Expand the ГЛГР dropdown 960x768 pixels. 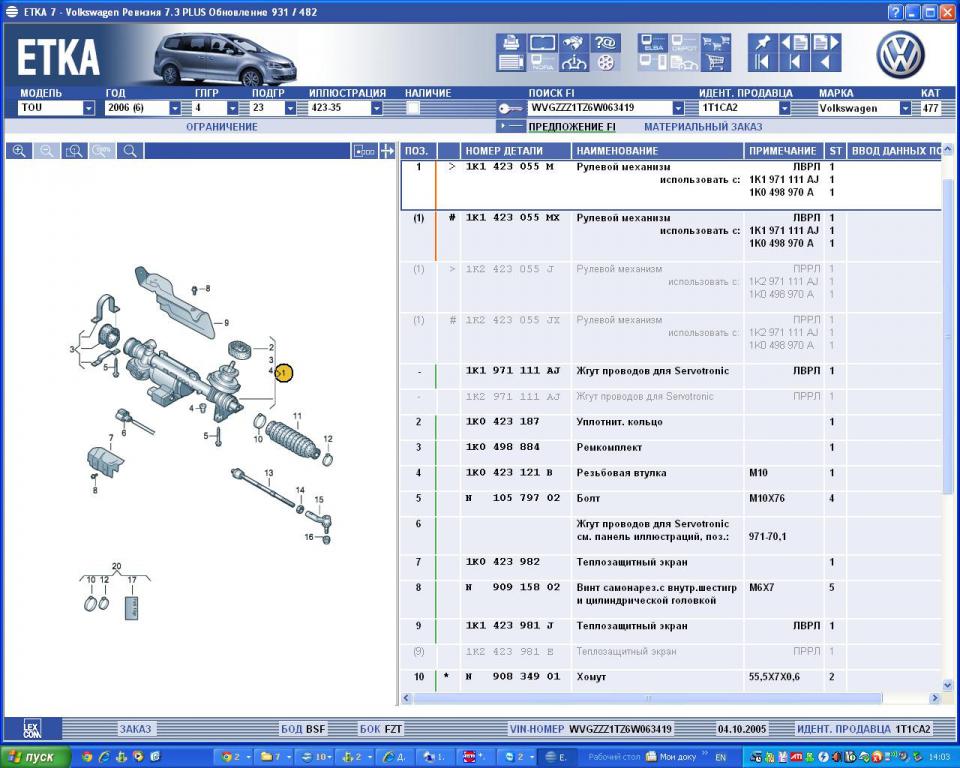(233, 108)
